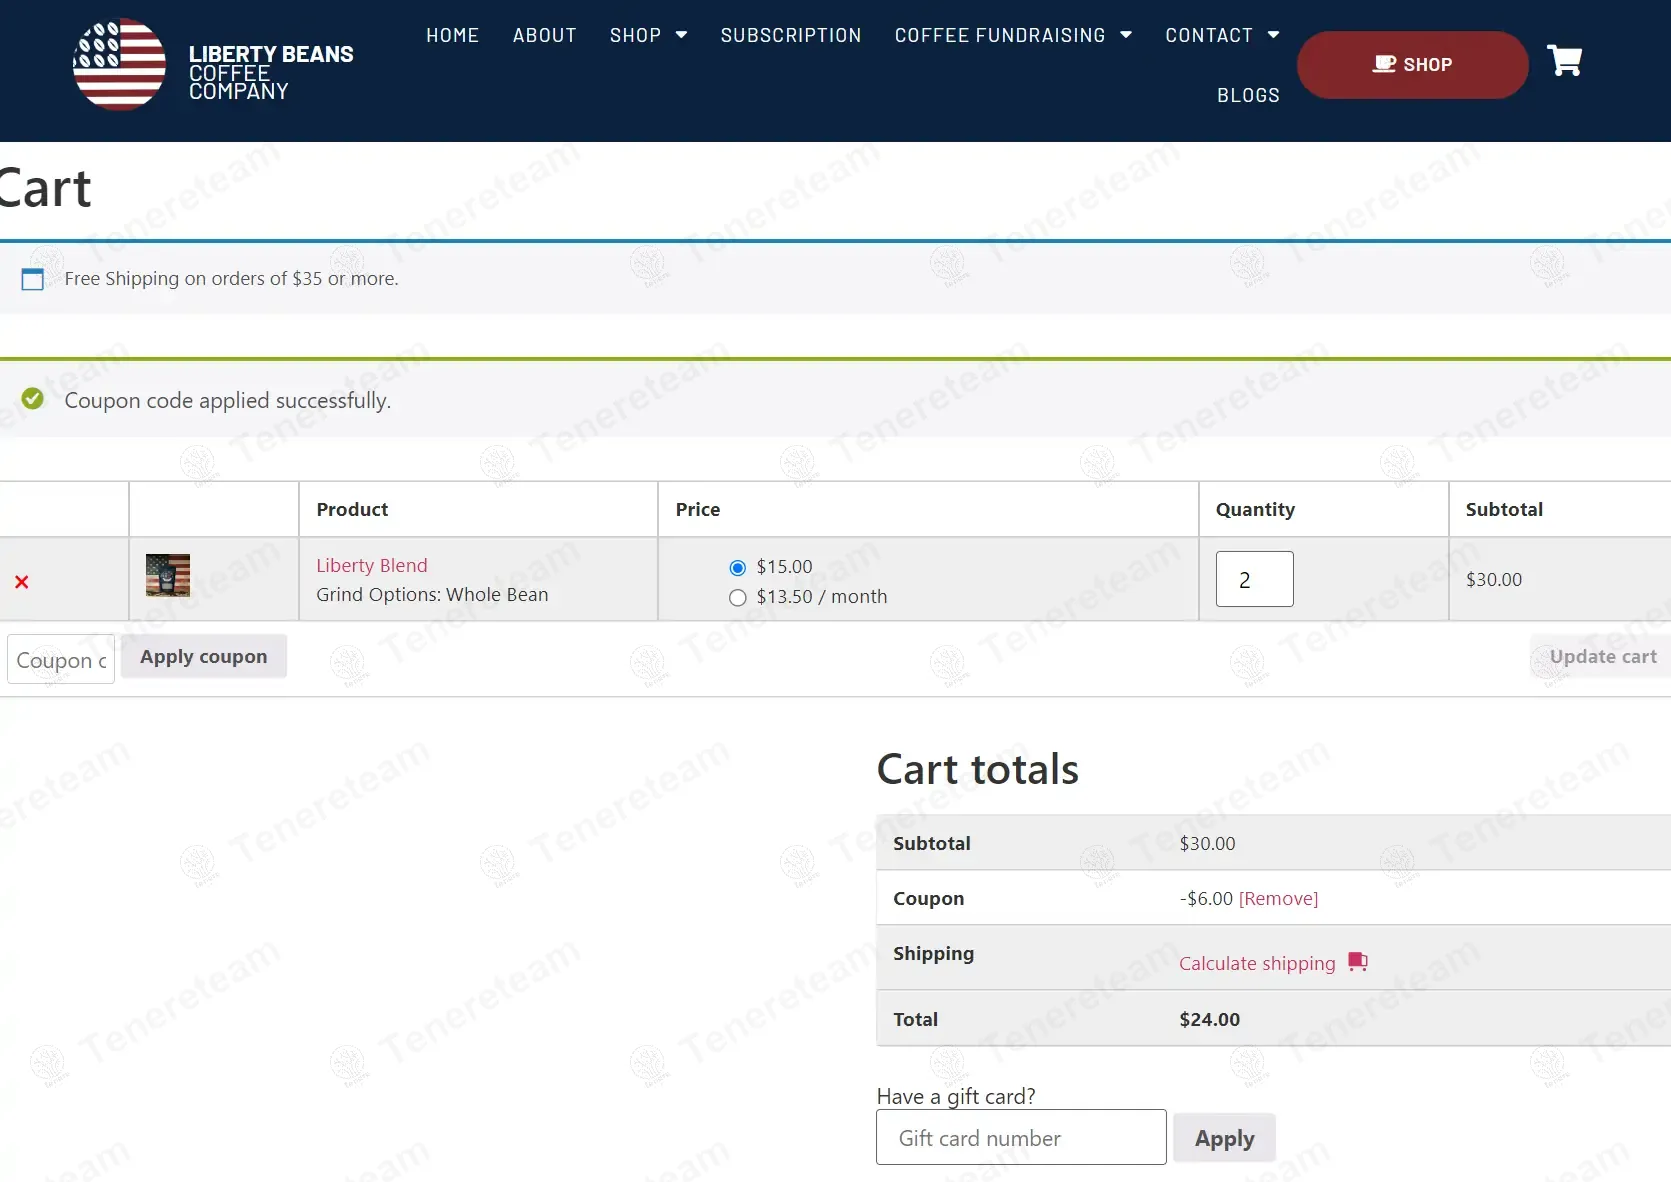The image size is (1671, 1182).
Task: Click the 'Free Shipping on orders of $35' notice
Action: (x=231, y=279)
